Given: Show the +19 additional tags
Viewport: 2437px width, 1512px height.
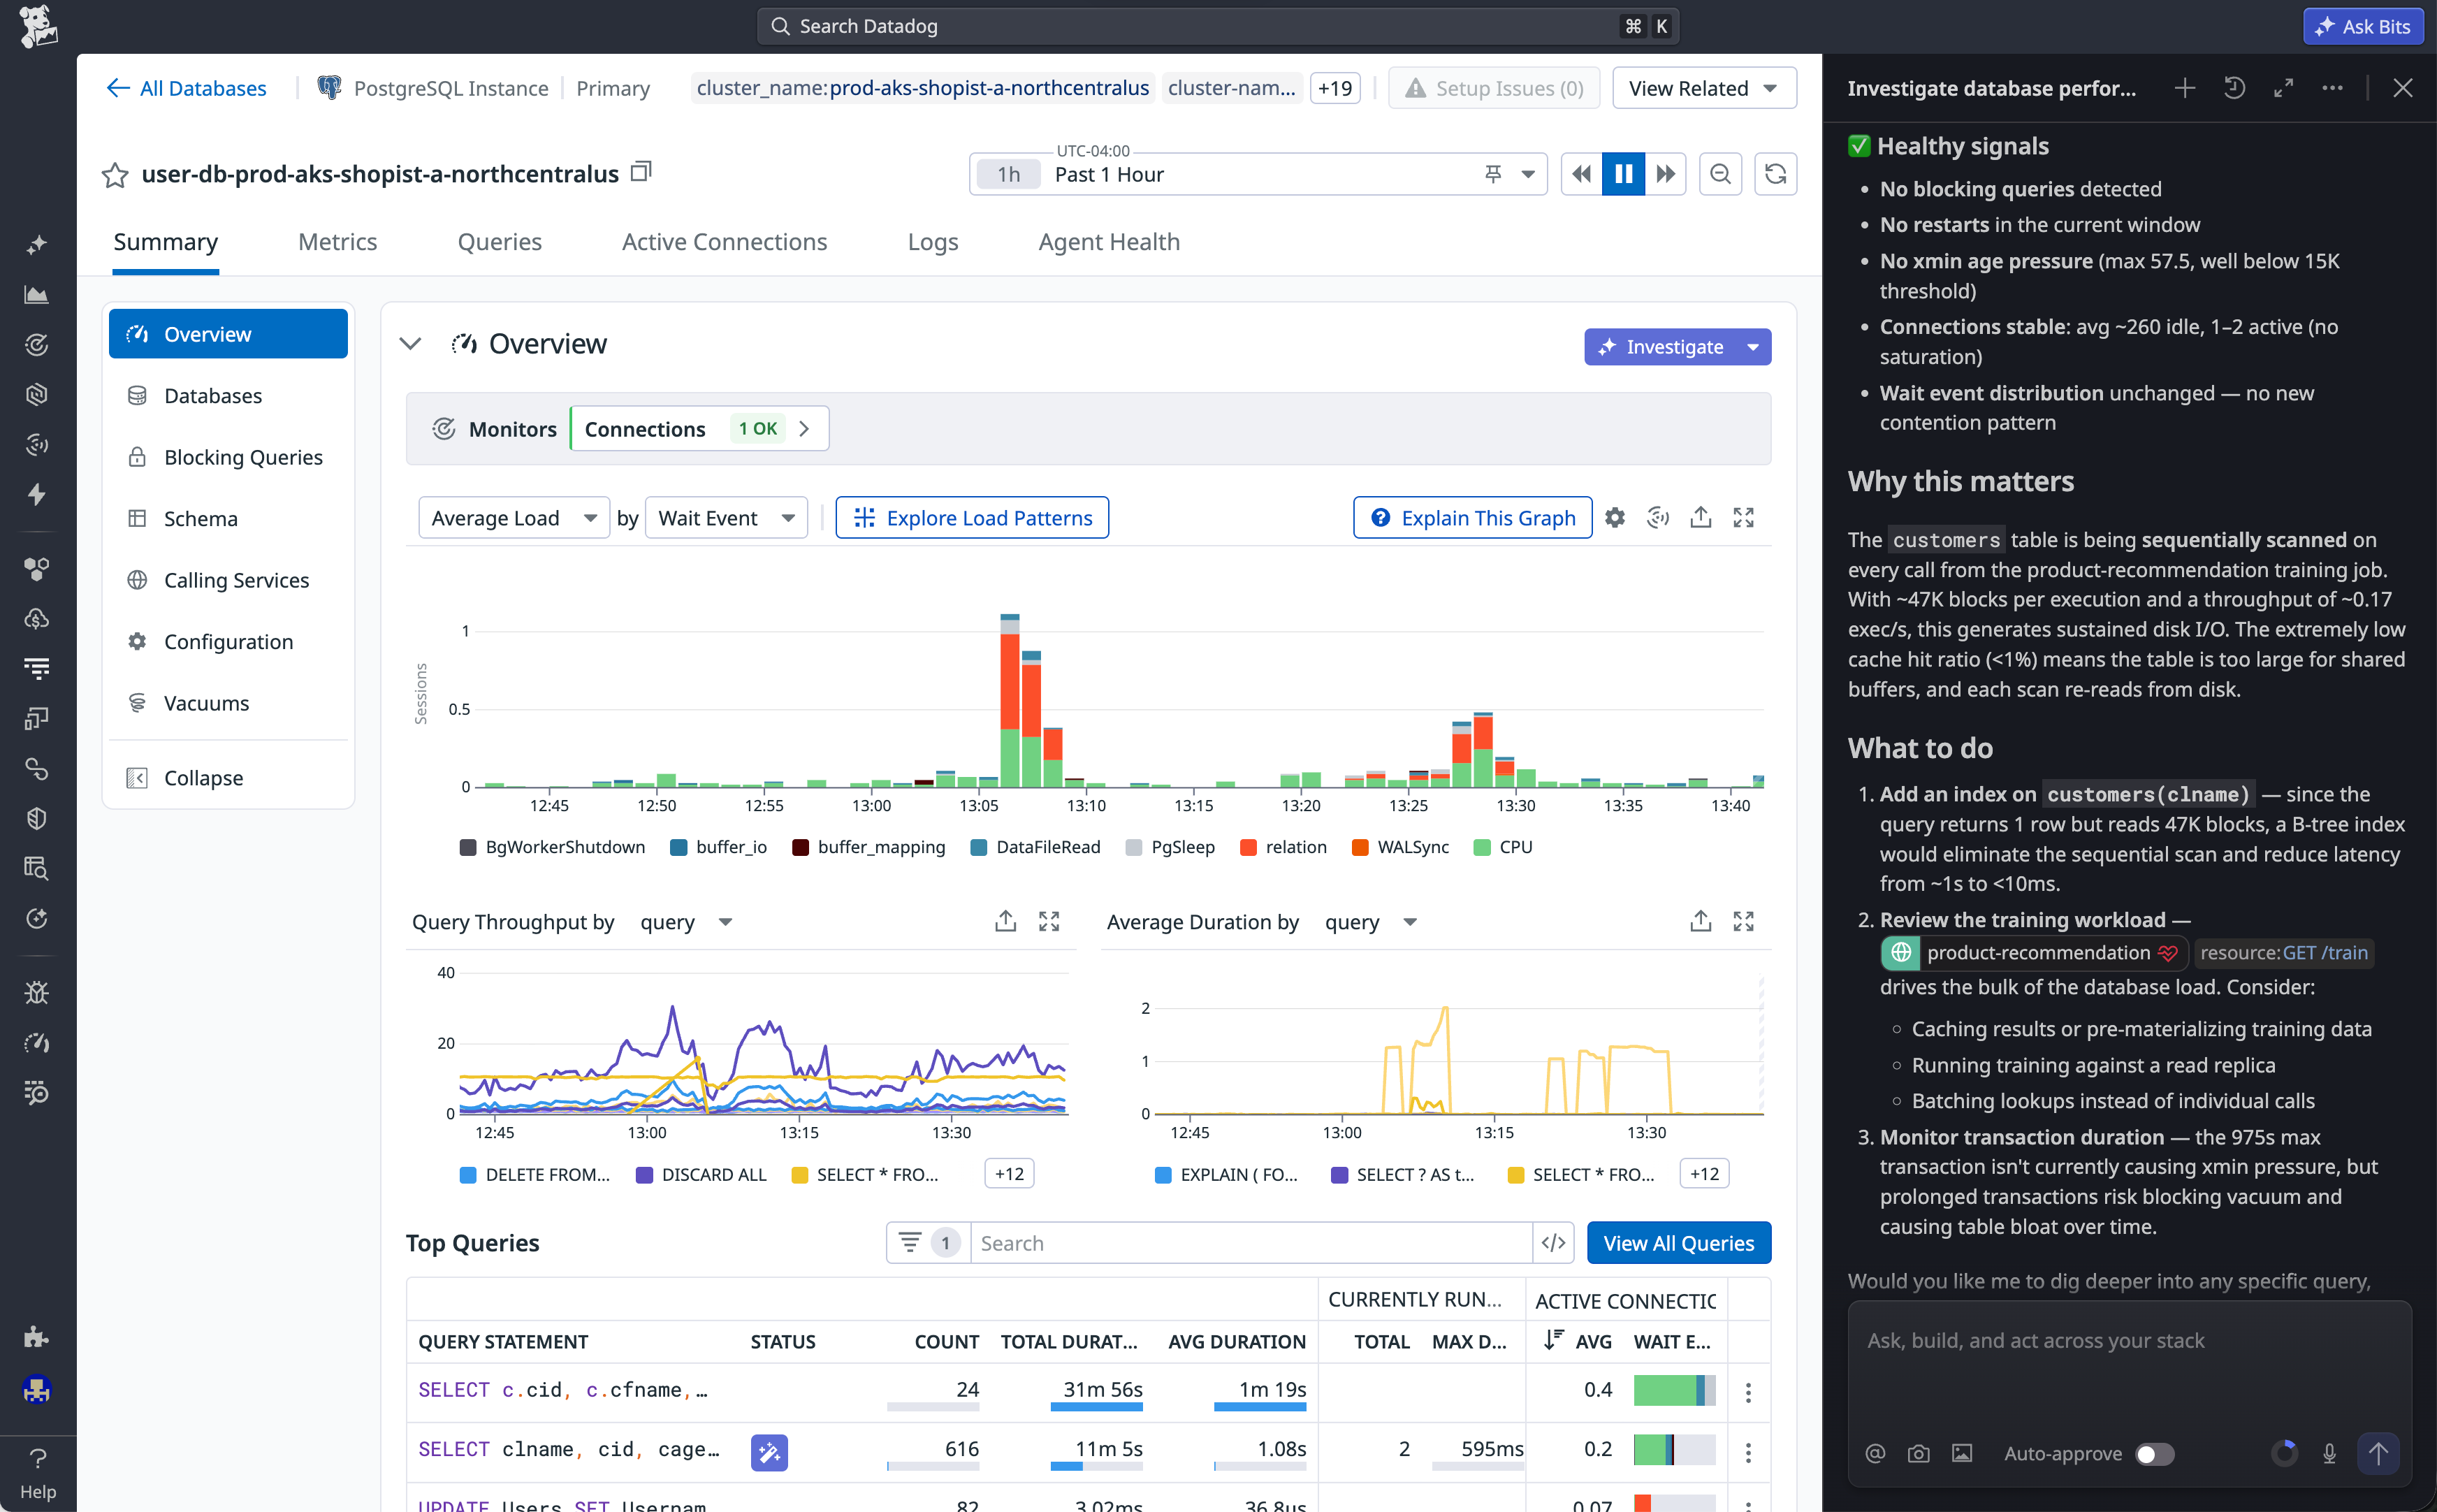Looking at the screenshot, I should pyautogui.click(x=1335, y=88).
